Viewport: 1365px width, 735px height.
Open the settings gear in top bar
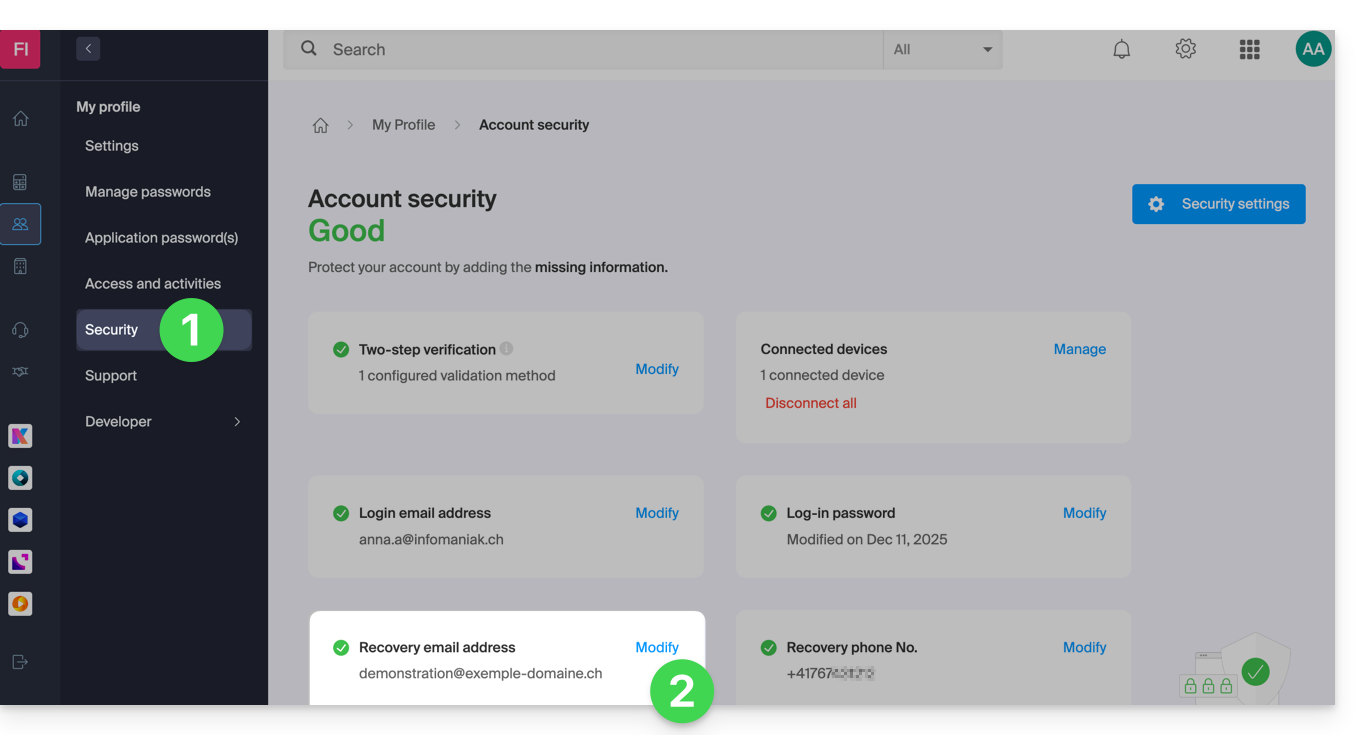(x=1186, y=49)
